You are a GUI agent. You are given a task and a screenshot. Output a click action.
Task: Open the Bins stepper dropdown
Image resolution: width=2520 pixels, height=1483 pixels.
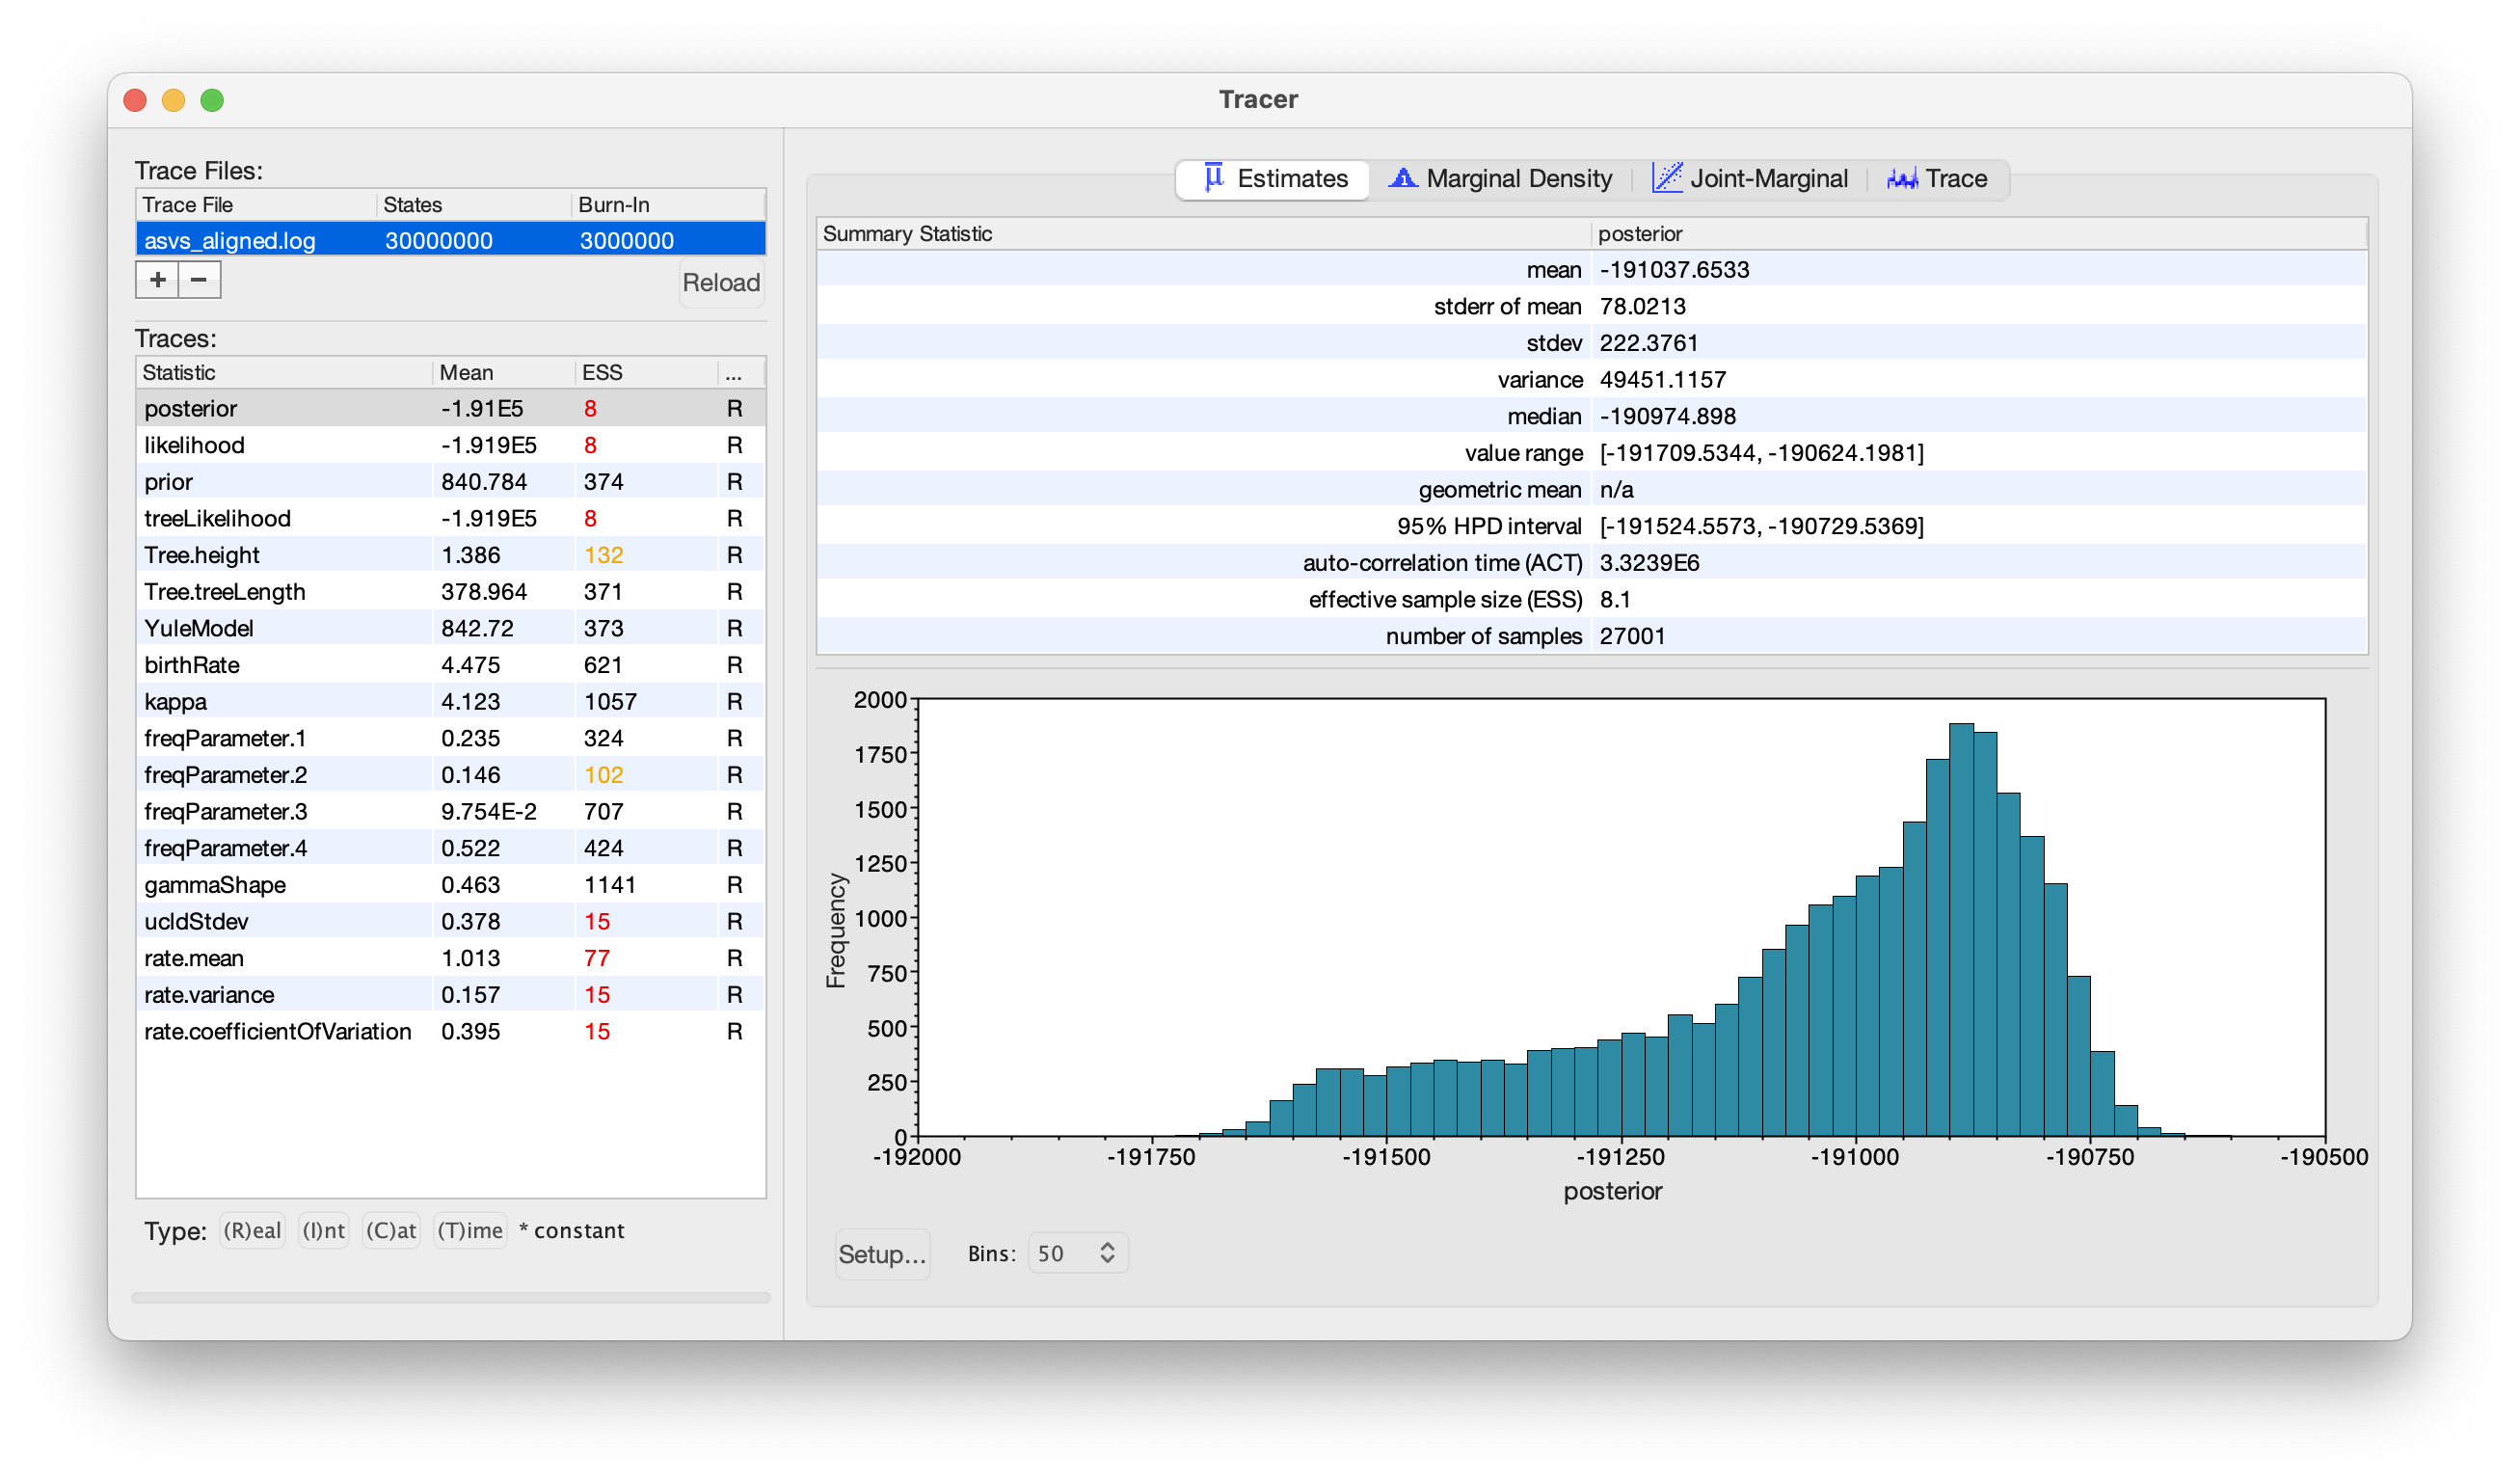1077,1253
